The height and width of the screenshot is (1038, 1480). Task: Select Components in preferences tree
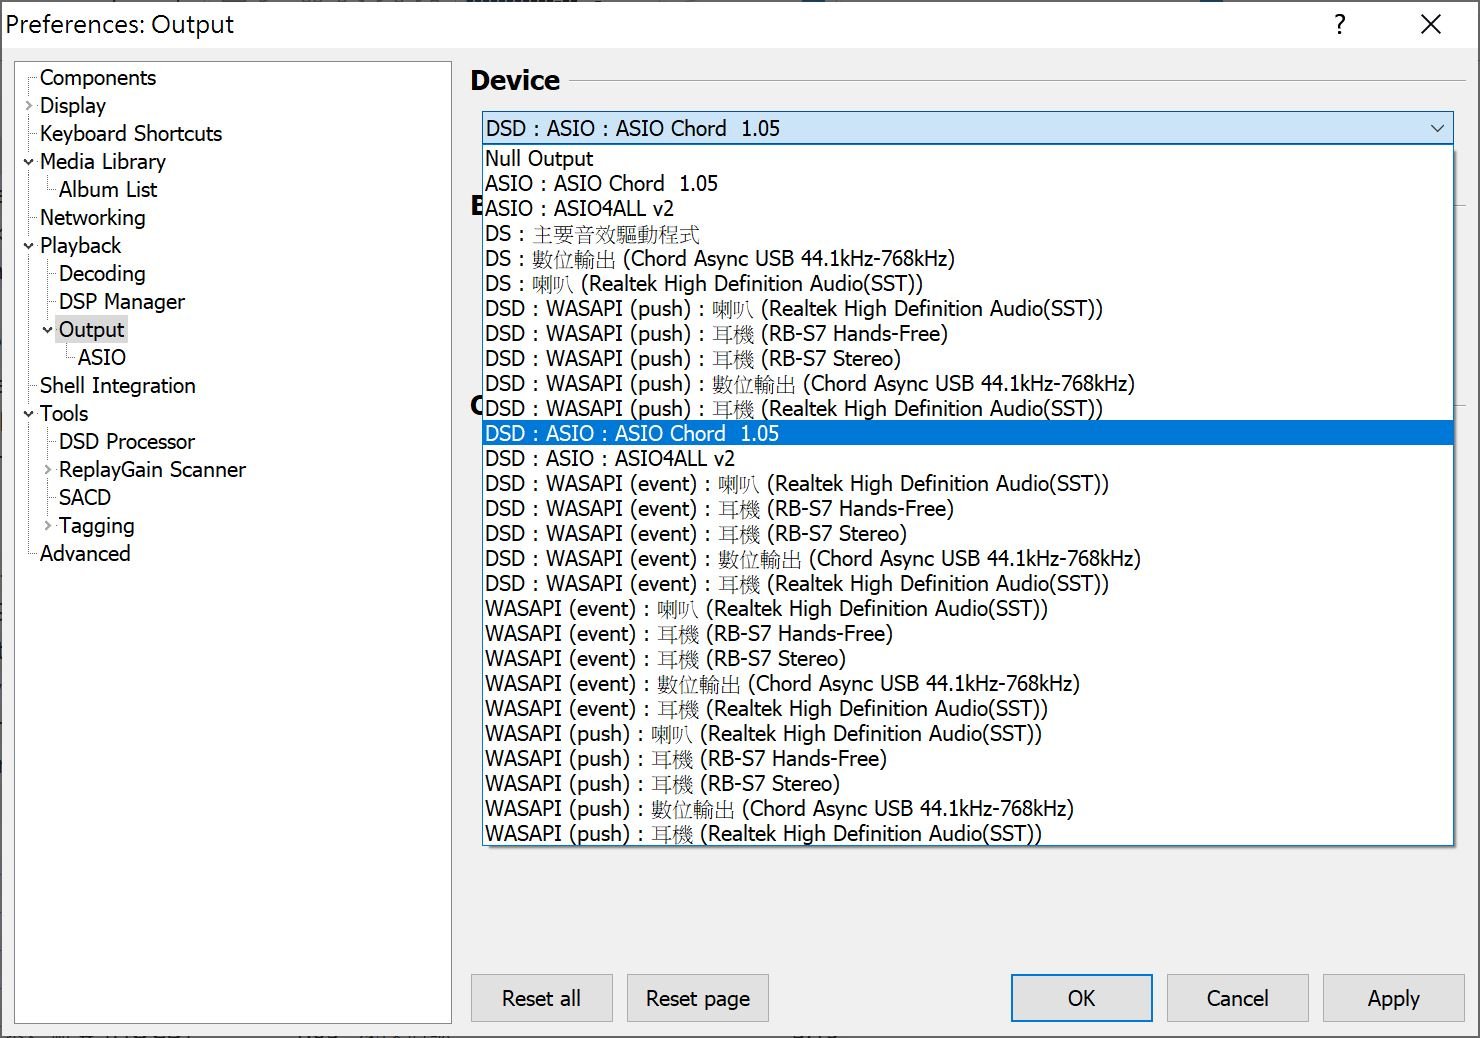[98, 77]
